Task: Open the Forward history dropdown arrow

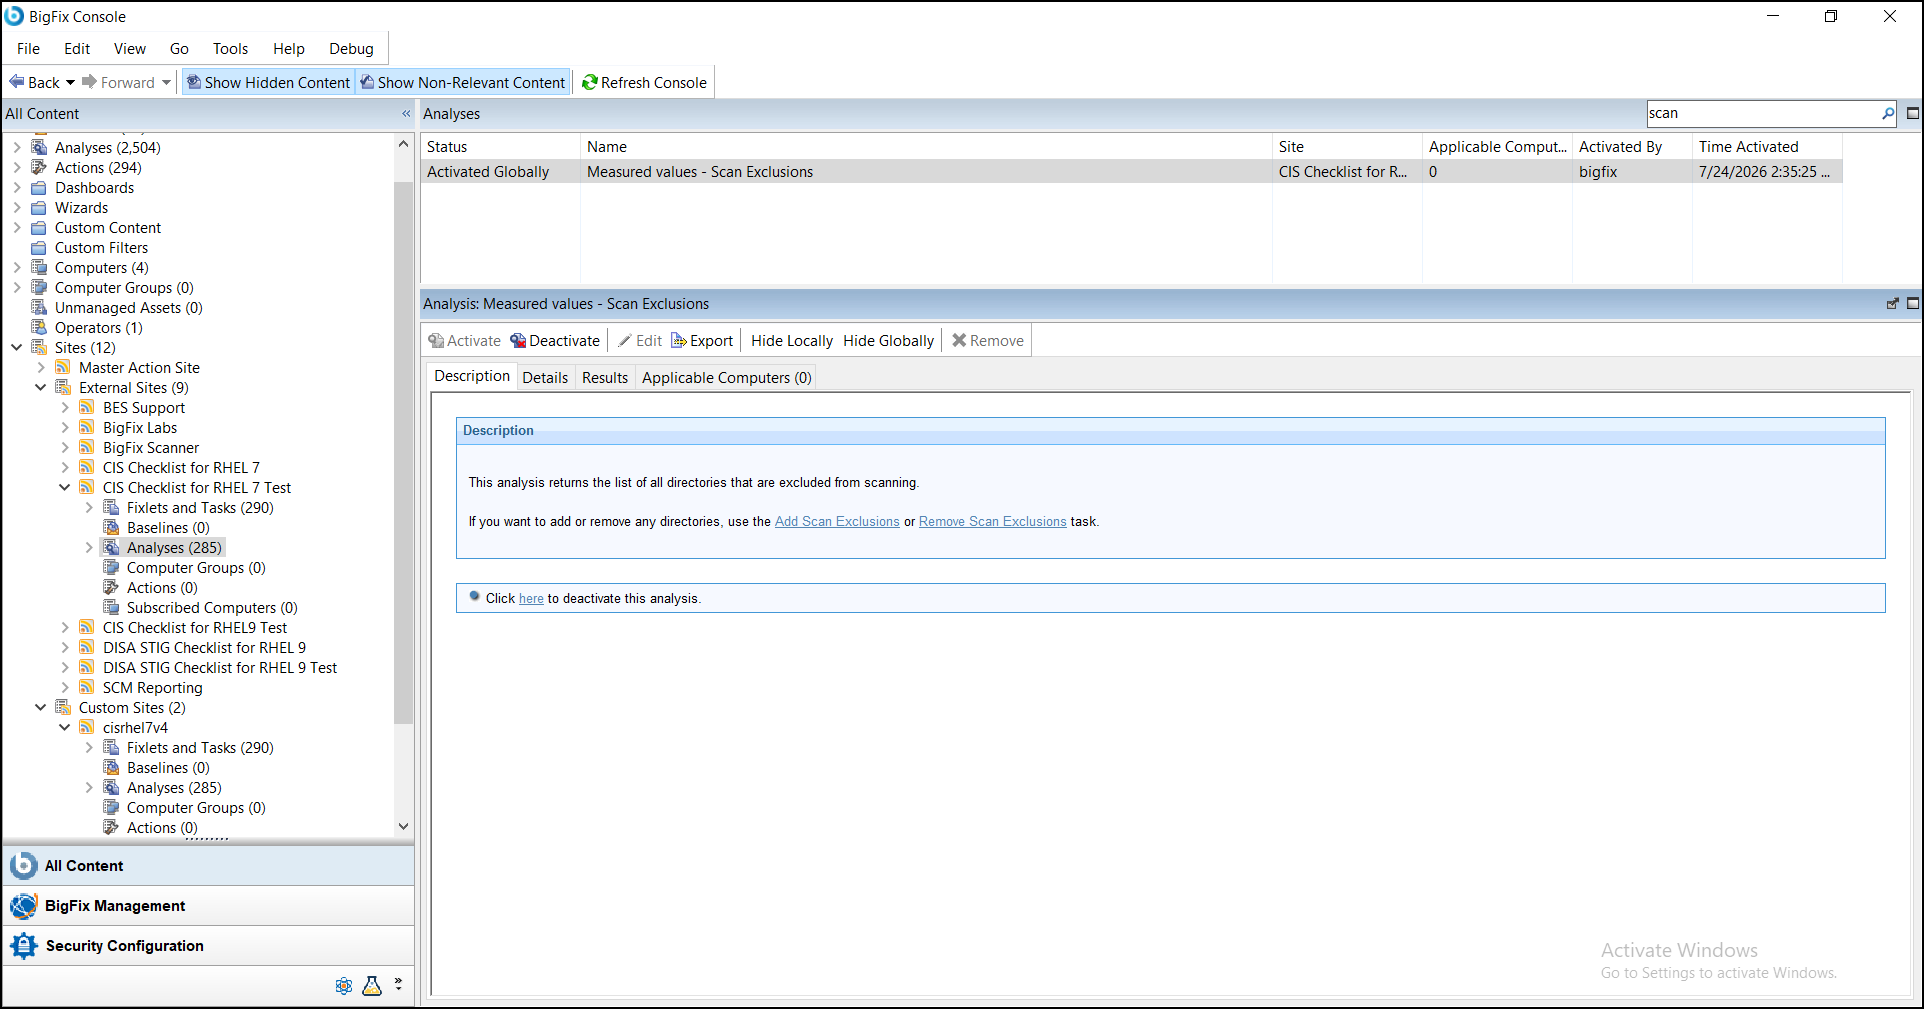Action: pos(166,82)
